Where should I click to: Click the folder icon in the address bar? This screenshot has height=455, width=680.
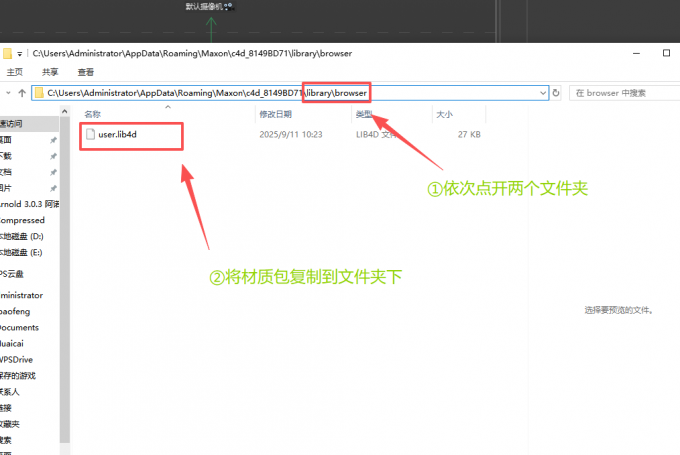[39, 93]
